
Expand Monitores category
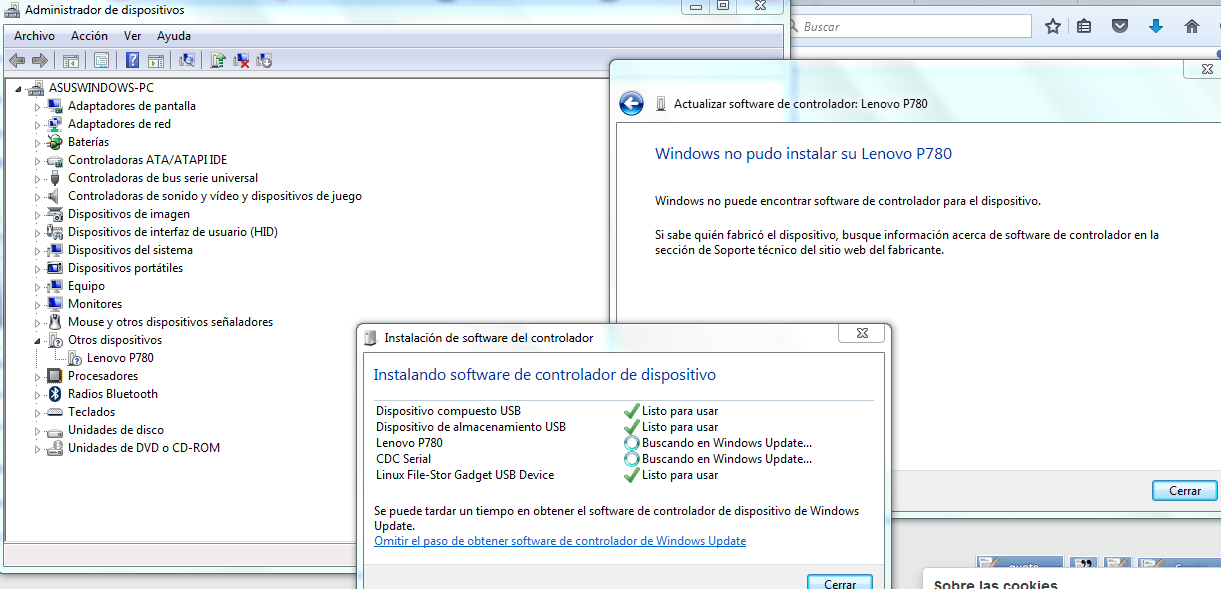point(39,304)
